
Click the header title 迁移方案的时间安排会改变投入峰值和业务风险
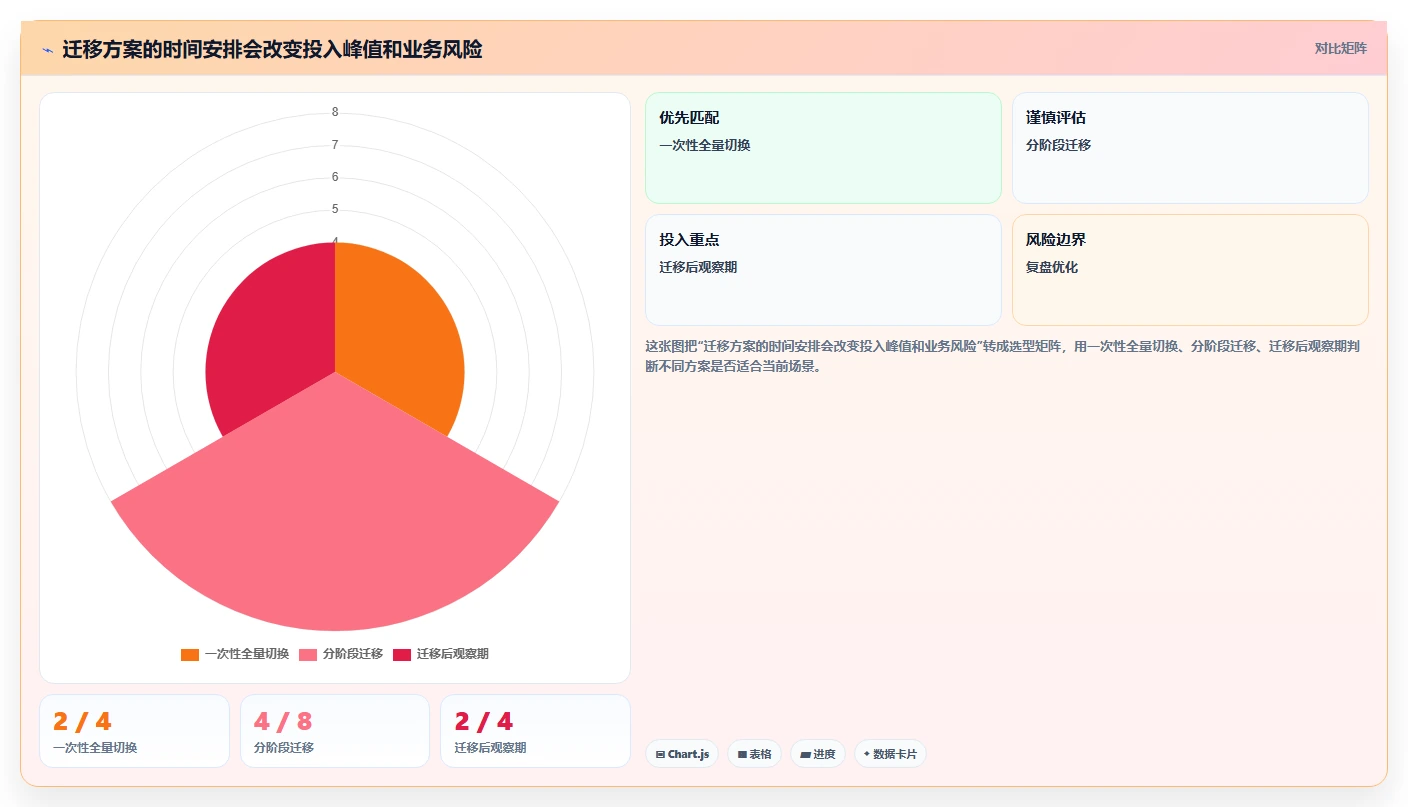[x=272, y=49]
